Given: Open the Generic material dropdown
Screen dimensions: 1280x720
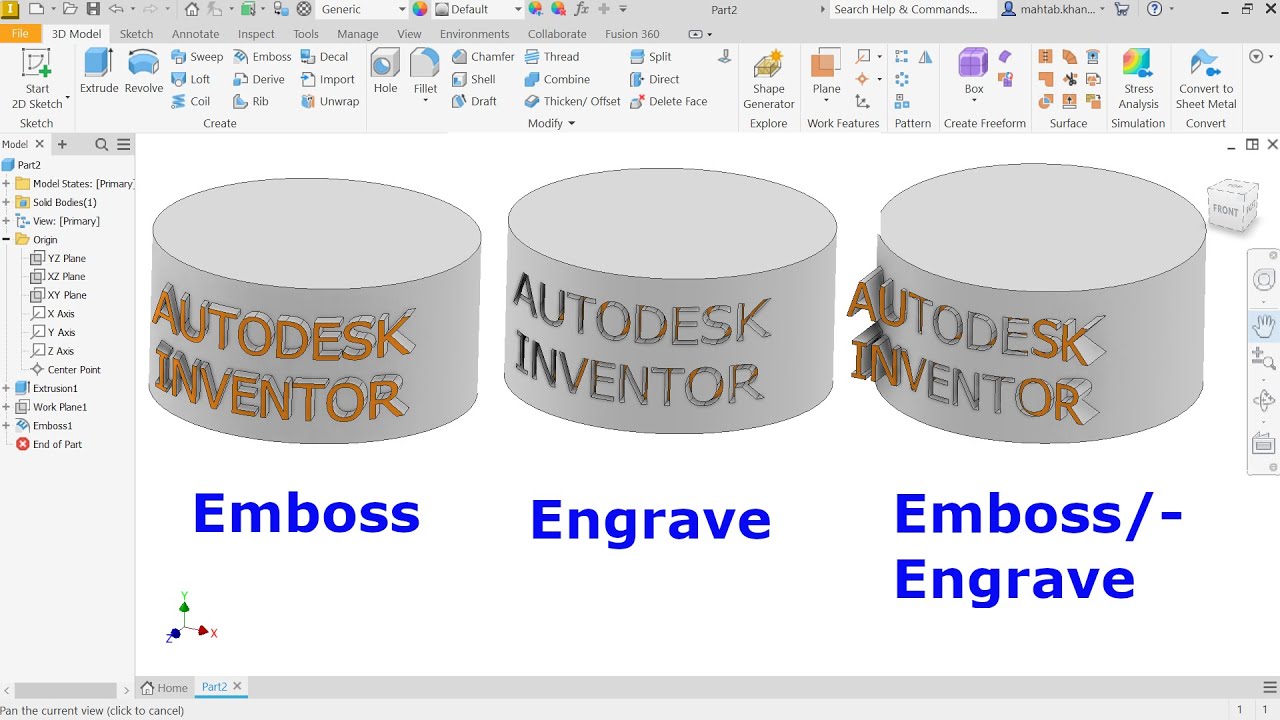Looking at the screenshot, I should pyautogui.click(x=363, y=9).
